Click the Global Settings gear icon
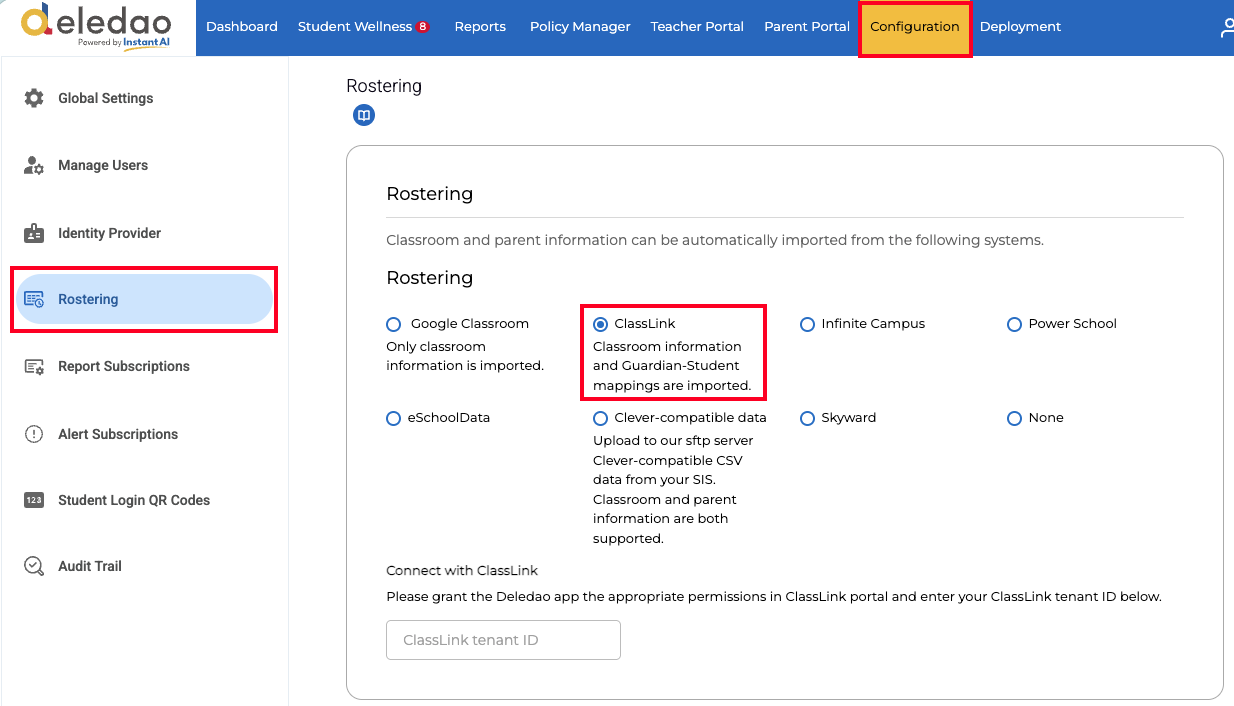 [34, 98]
